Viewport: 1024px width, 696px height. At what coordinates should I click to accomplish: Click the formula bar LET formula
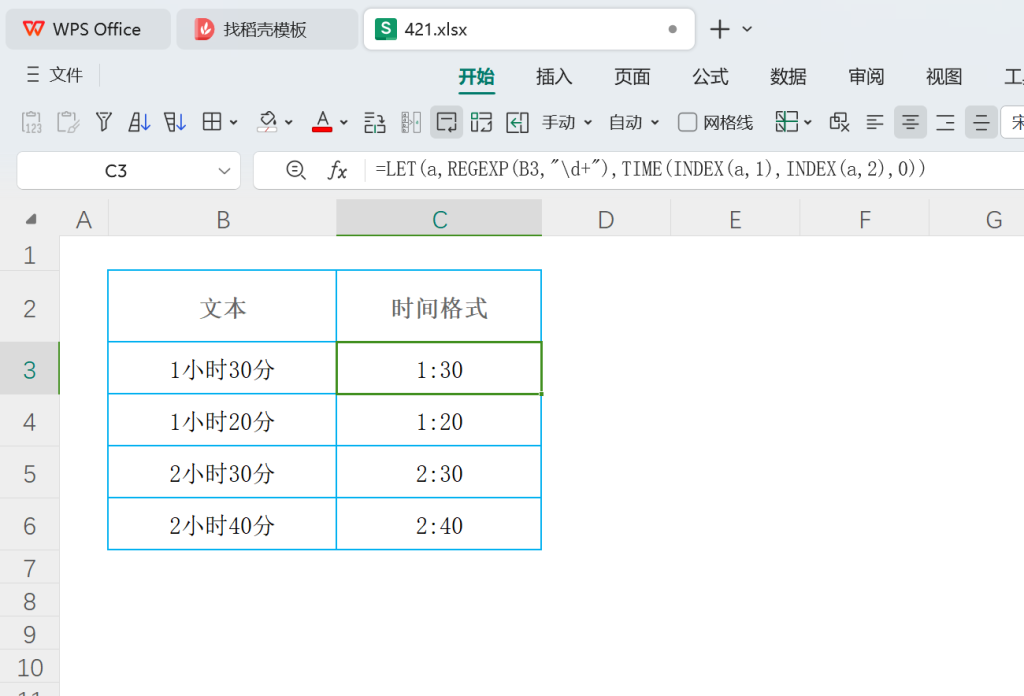click(x=650, y=170)
